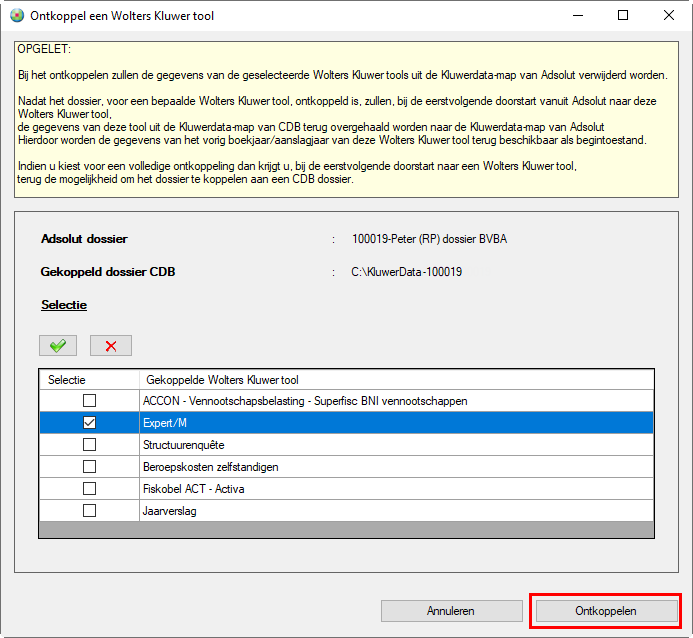Click the Gekoppelde Wolters Kluwer tool header
This screenshot has width=693, height=638.
[x=222, y=380]
